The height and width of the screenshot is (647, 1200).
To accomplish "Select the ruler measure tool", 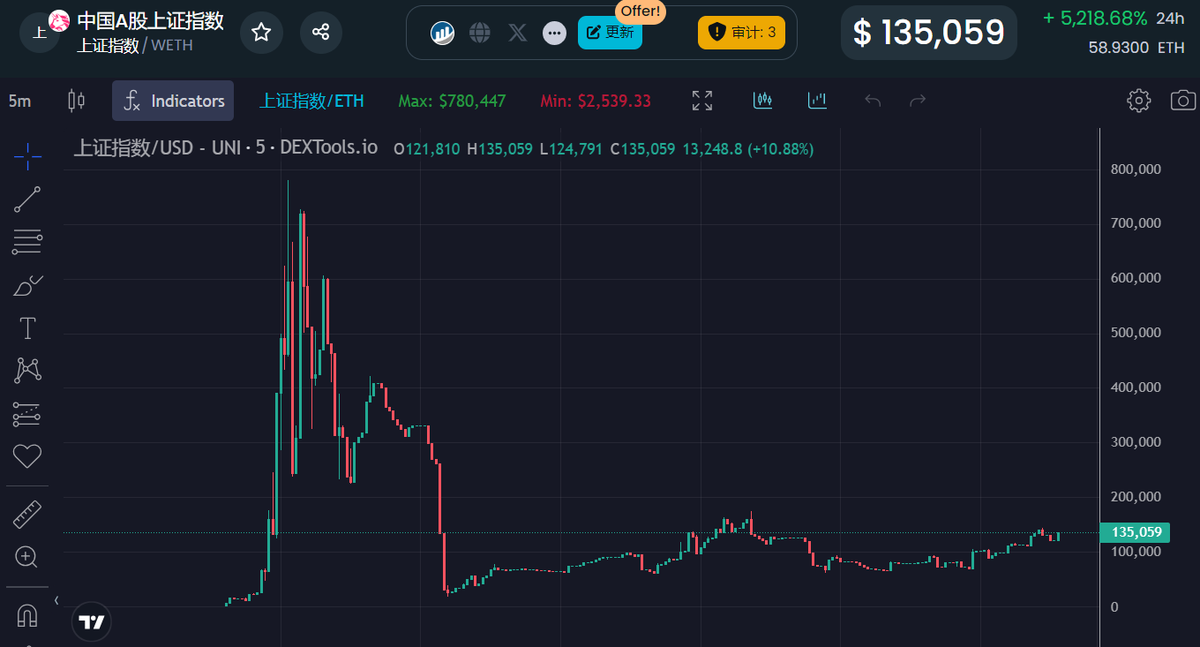I will pyautogui.click(x=27, y=515).
